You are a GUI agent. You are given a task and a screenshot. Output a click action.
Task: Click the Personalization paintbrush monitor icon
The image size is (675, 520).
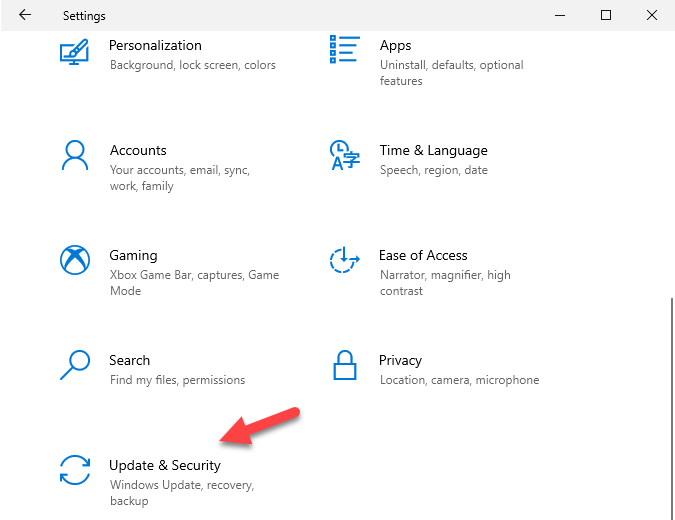click(x=74, y=52)
